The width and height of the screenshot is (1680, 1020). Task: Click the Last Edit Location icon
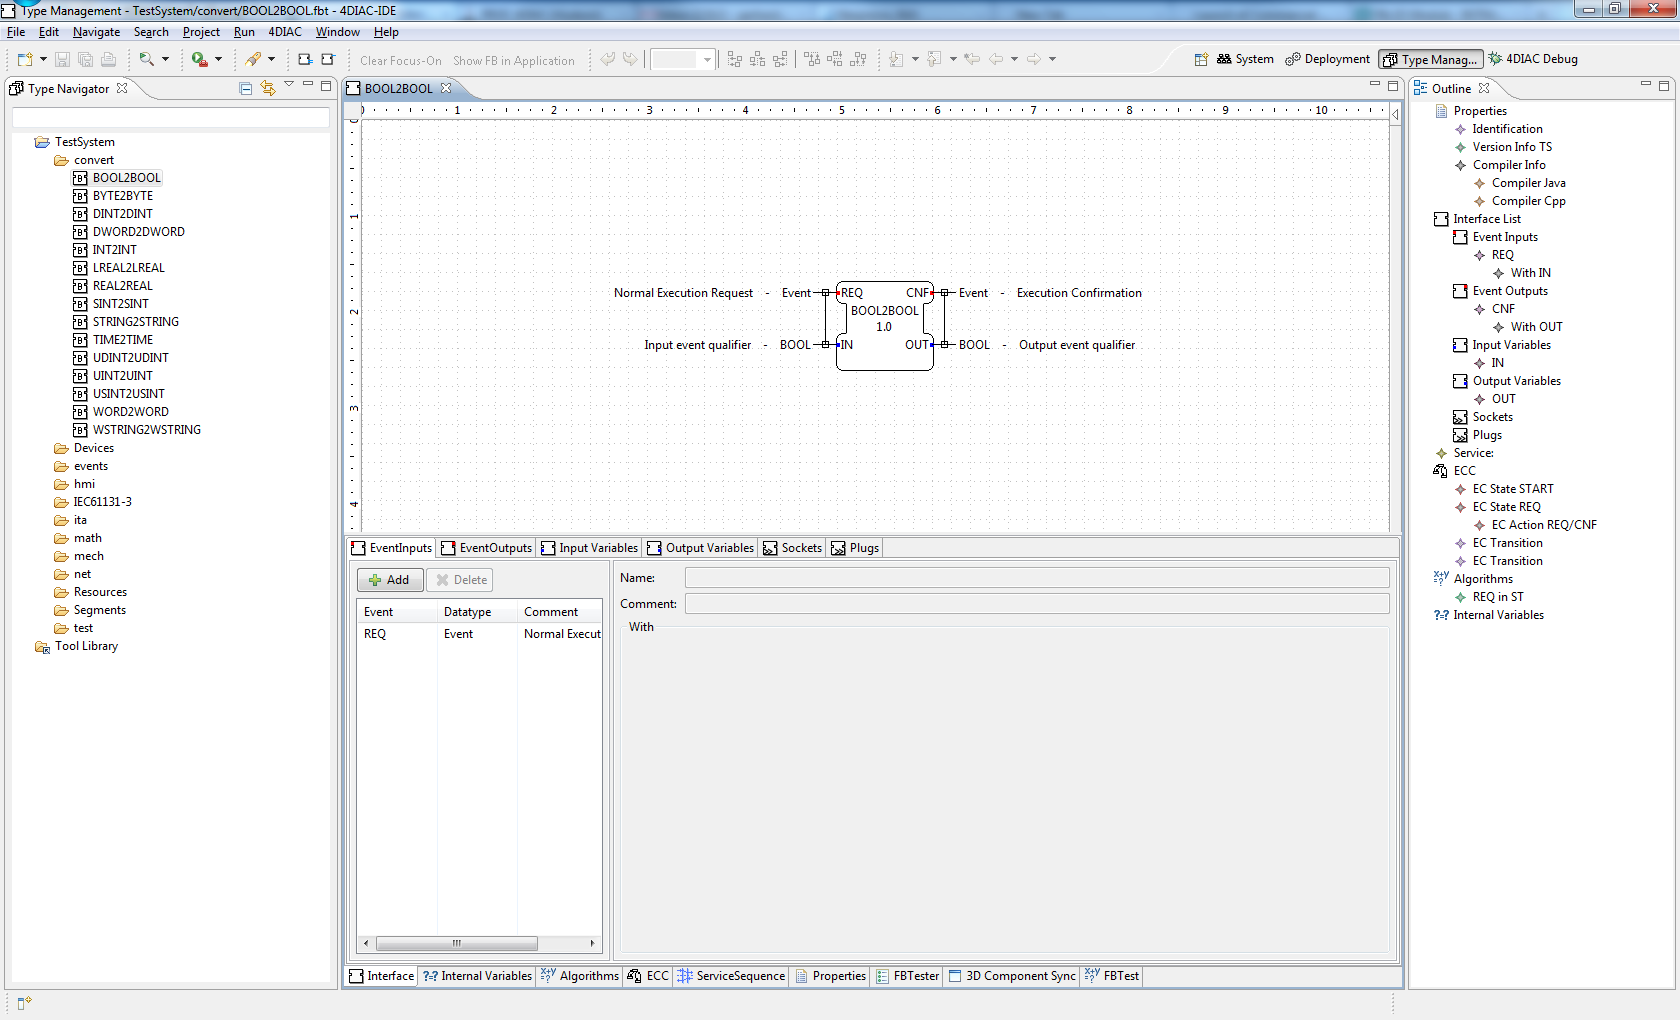point(972,59)
